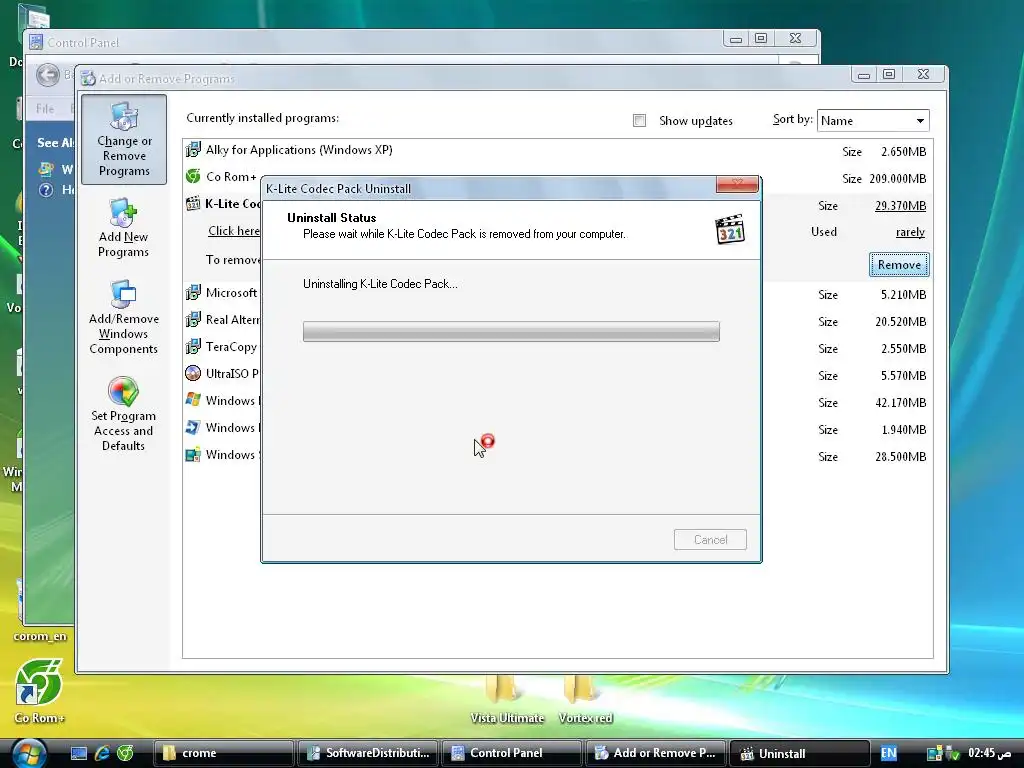Click the Real Alternative entry icon
This screenshot has width=1024, height=768.
point(193,319)
